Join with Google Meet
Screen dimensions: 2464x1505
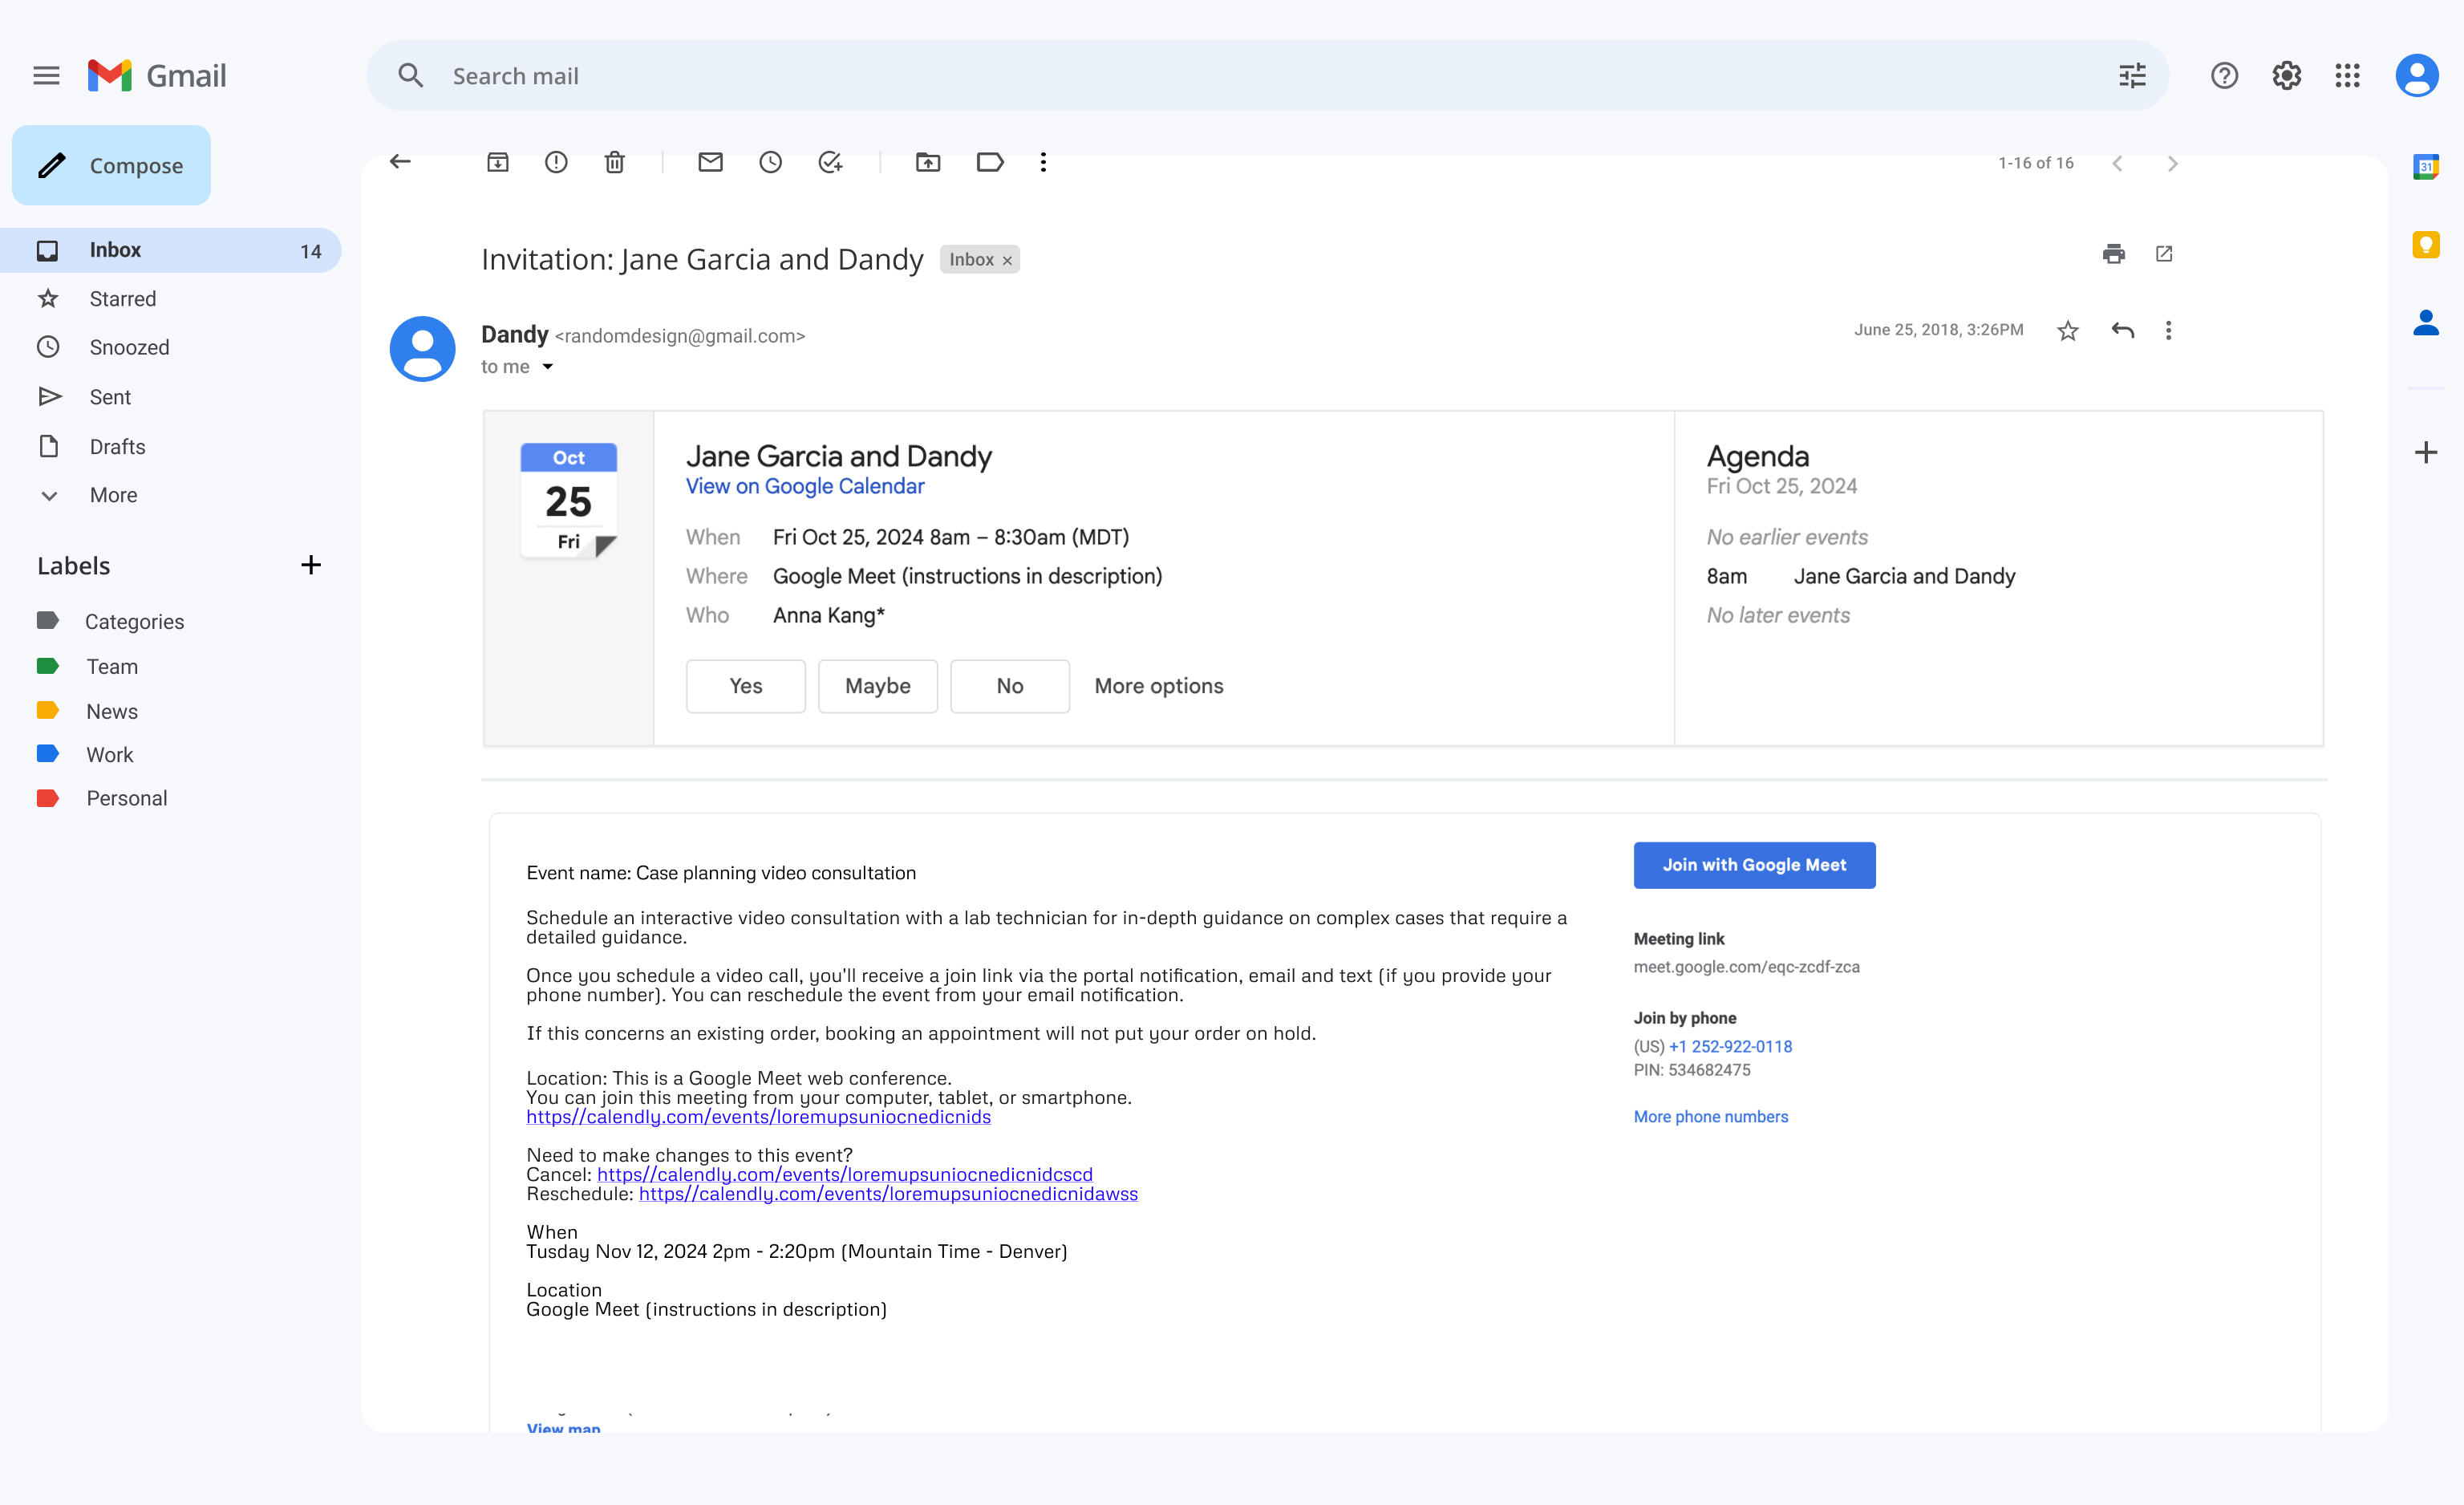pyautogui.click(x=1754, y=864)
